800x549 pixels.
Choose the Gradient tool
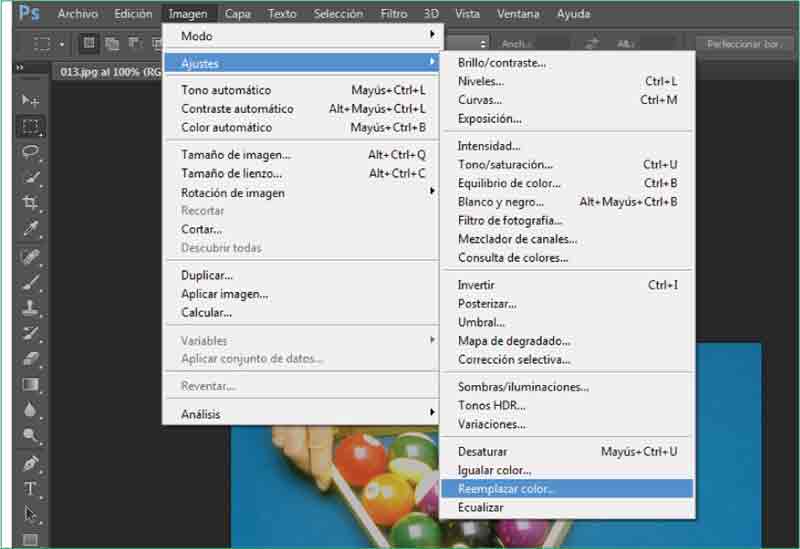[x=31, y=385]
